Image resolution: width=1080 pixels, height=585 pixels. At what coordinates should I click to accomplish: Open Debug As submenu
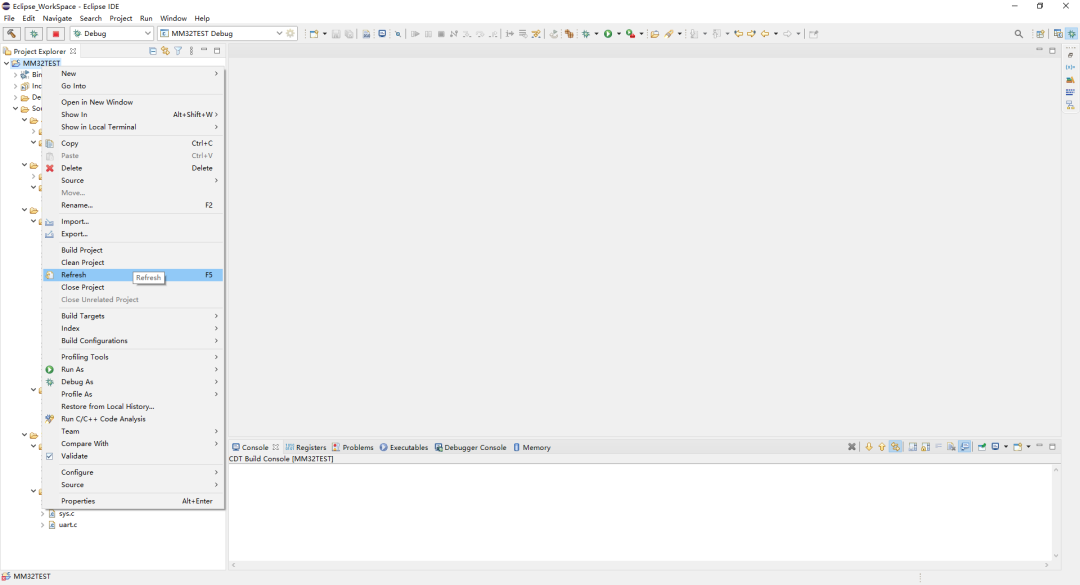[x=134, y=382]
